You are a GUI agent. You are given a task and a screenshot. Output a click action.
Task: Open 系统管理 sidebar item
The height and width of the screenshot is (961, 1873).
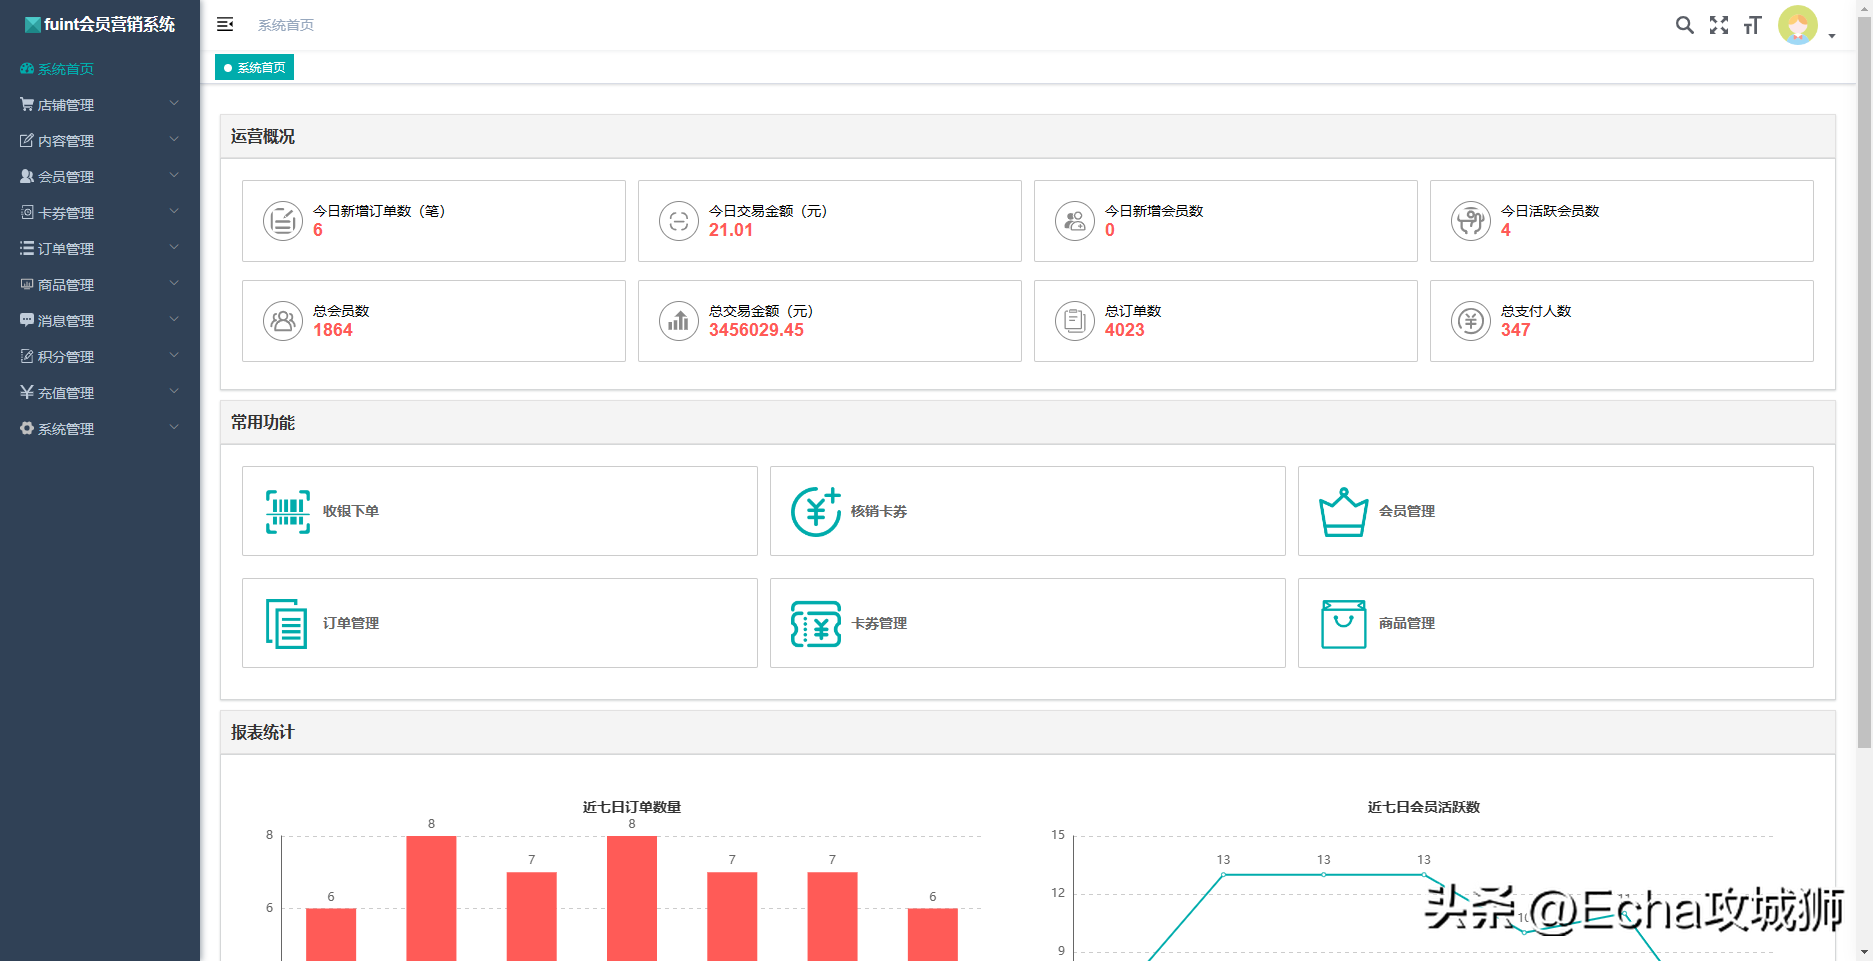pos(100,429)
